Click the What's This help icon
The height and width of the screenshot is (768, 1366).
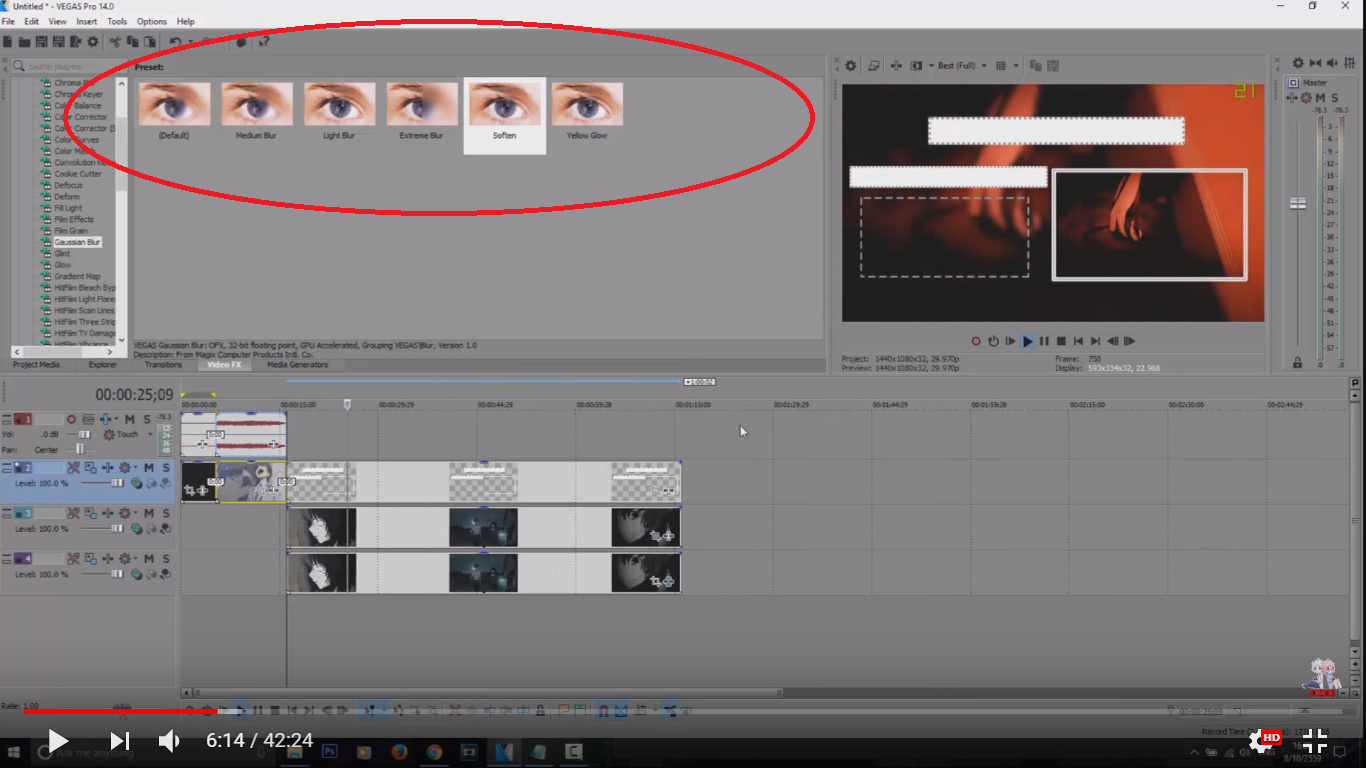(x=264, y=42)
